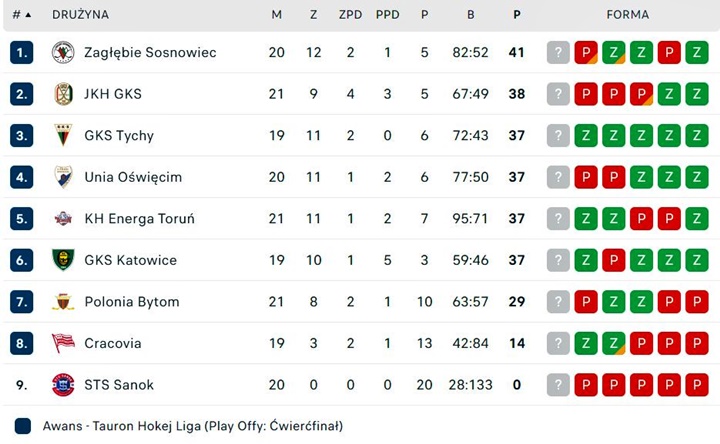This screenshot has height=444, width=720.
Task: Click the STS Sanok team logo
Action: point(63,385)
